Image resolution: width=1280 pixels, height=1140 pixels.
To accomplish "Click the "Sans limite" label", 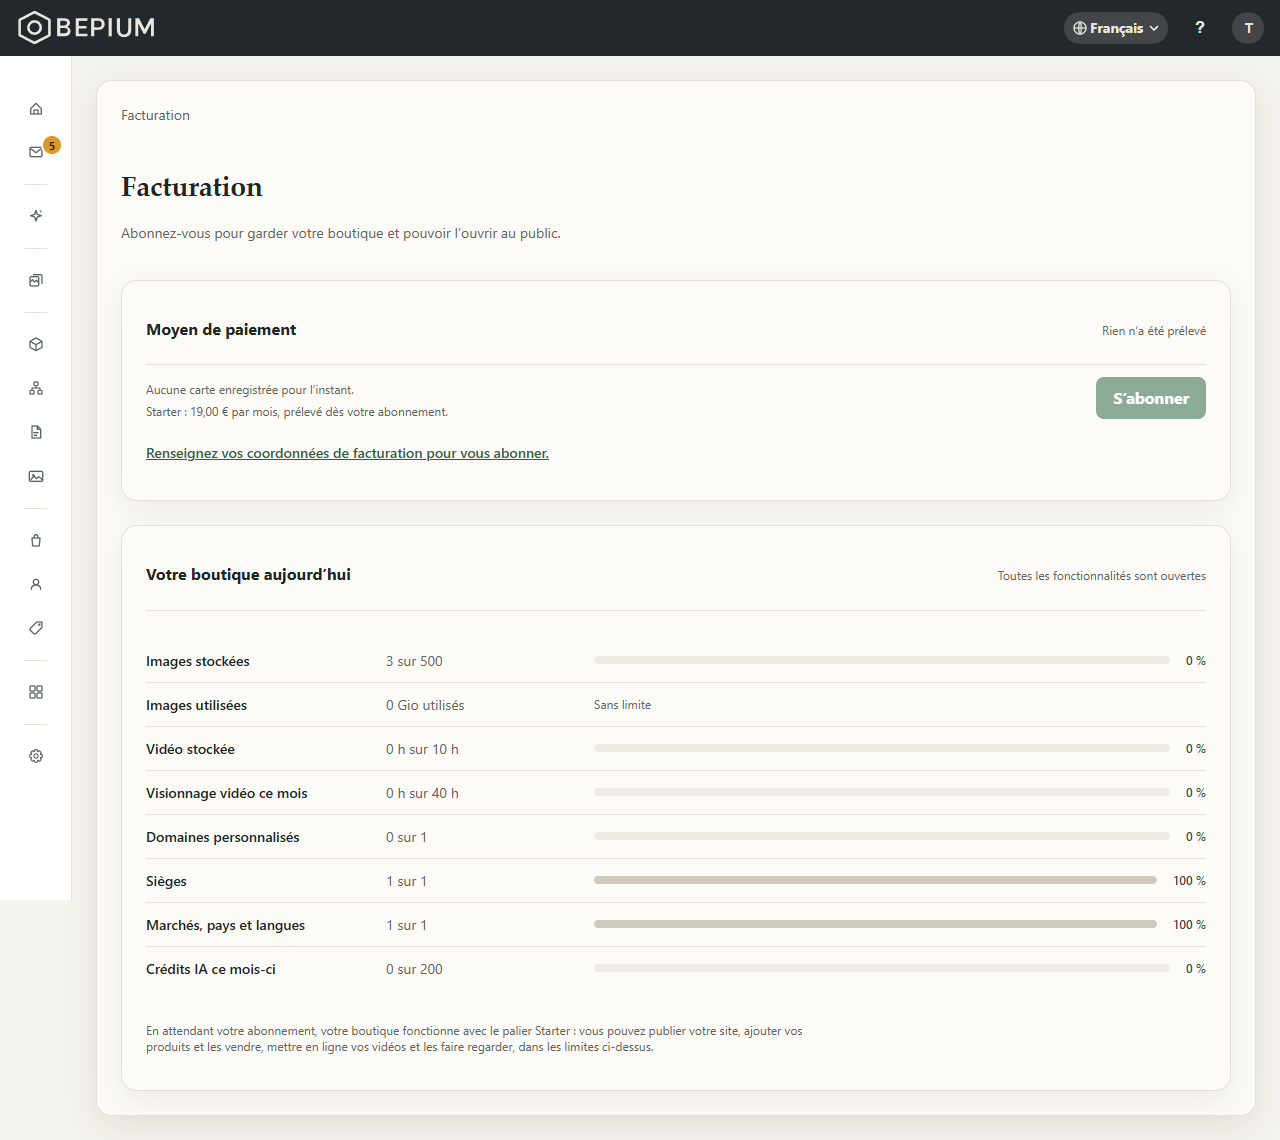I will point(622,705).
